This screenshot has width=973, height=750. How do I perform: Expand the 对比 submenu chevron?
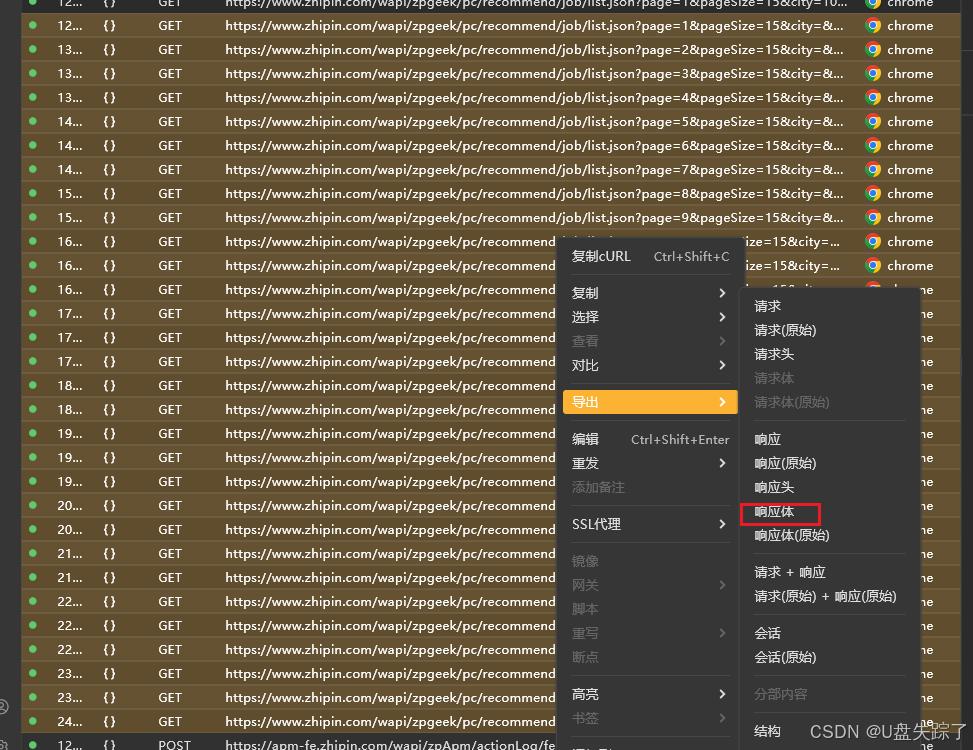(x=722, y=365)
